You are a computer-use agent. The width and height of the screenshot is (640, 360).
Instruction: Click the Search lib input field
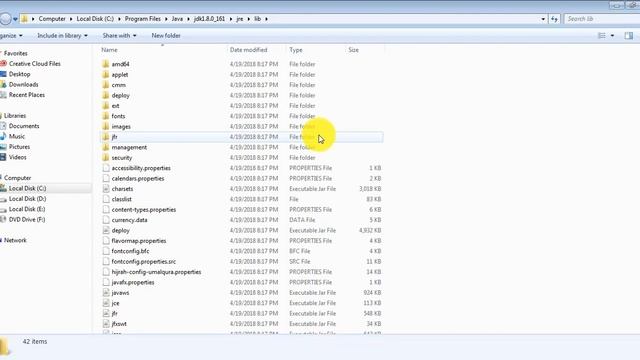click(602, 19)
